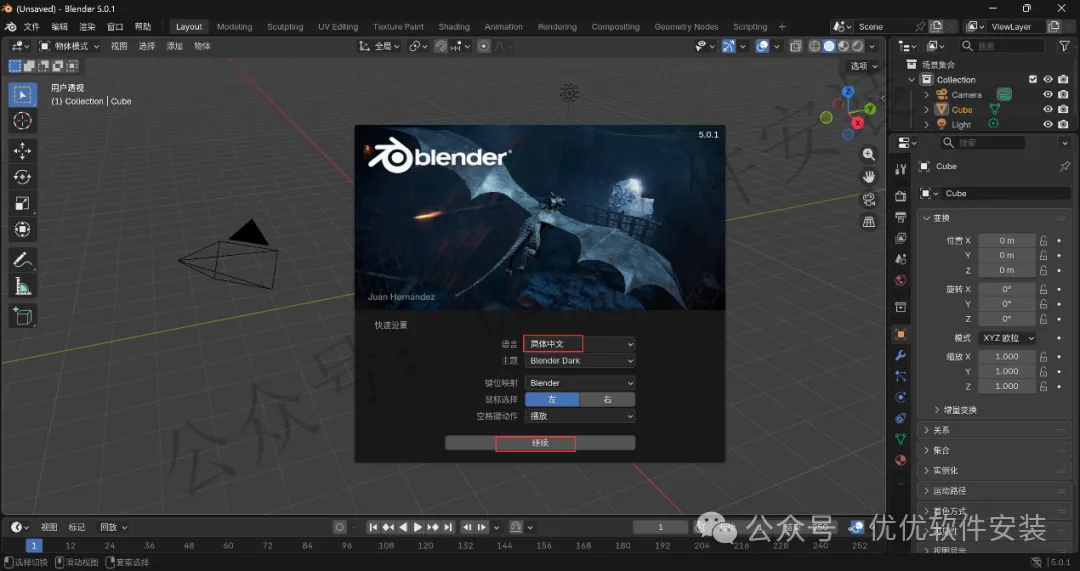Click the 继续 continue button

coord(540,443)
